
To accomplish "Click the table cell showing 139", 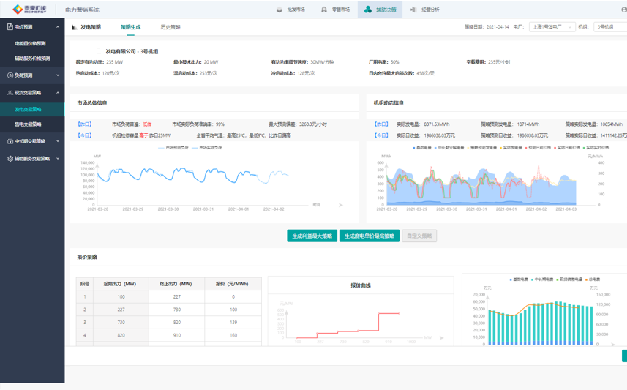I will [x=233, y=322].
